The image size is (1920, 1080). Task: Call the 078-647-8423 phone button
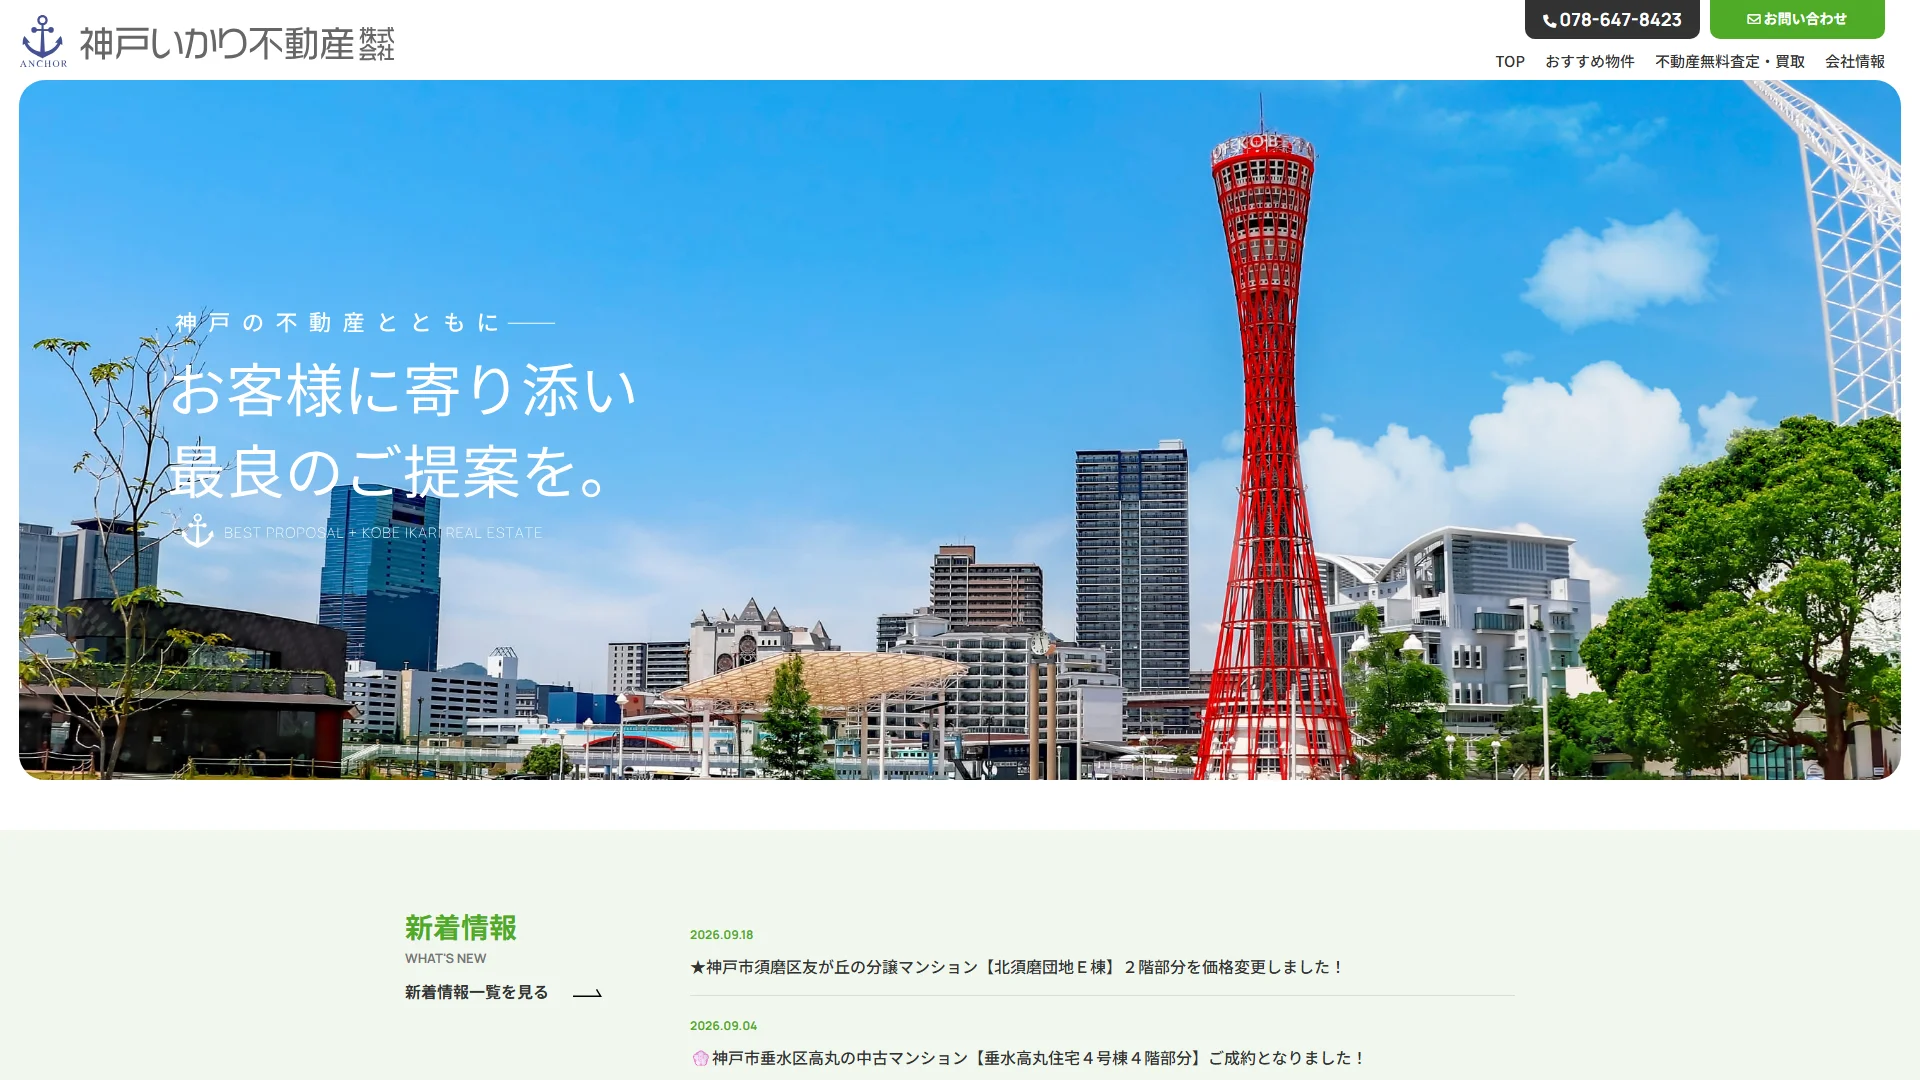pyautogui.click(x=1612, y=19)
